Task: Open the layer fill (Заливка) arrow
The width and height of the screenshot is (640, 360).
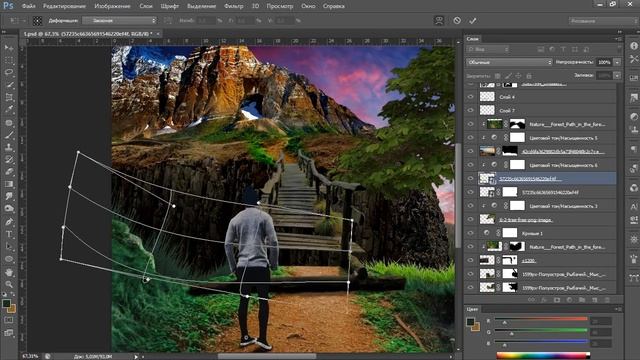Action: coord(617,76)
